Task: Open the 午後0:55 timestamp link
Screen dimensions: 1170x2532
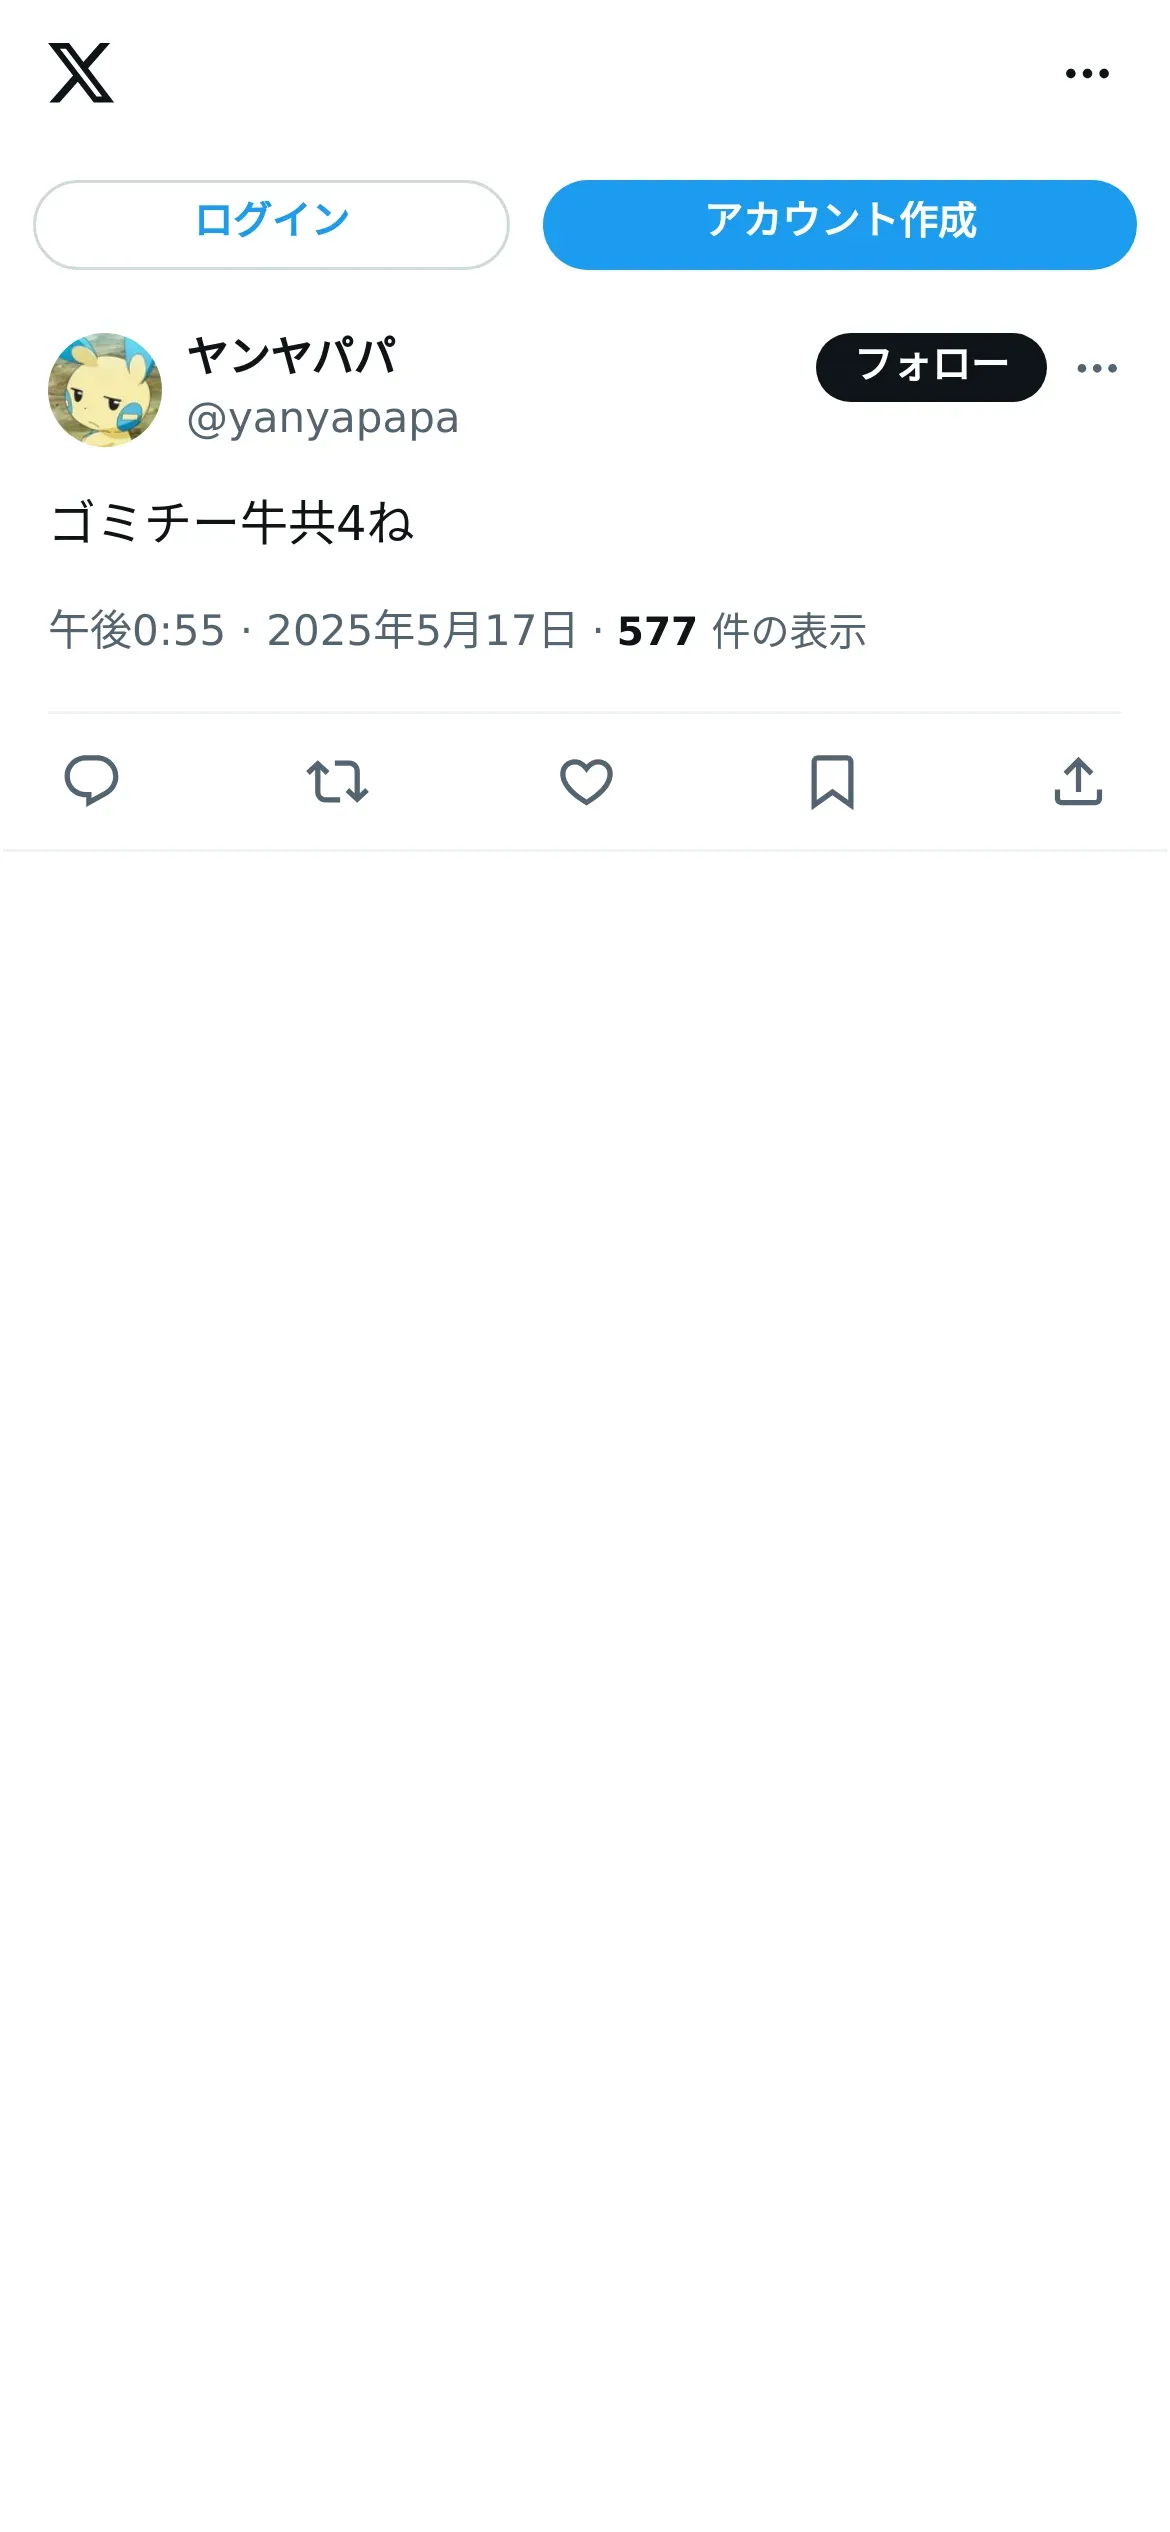Action: tap(137, 631)
